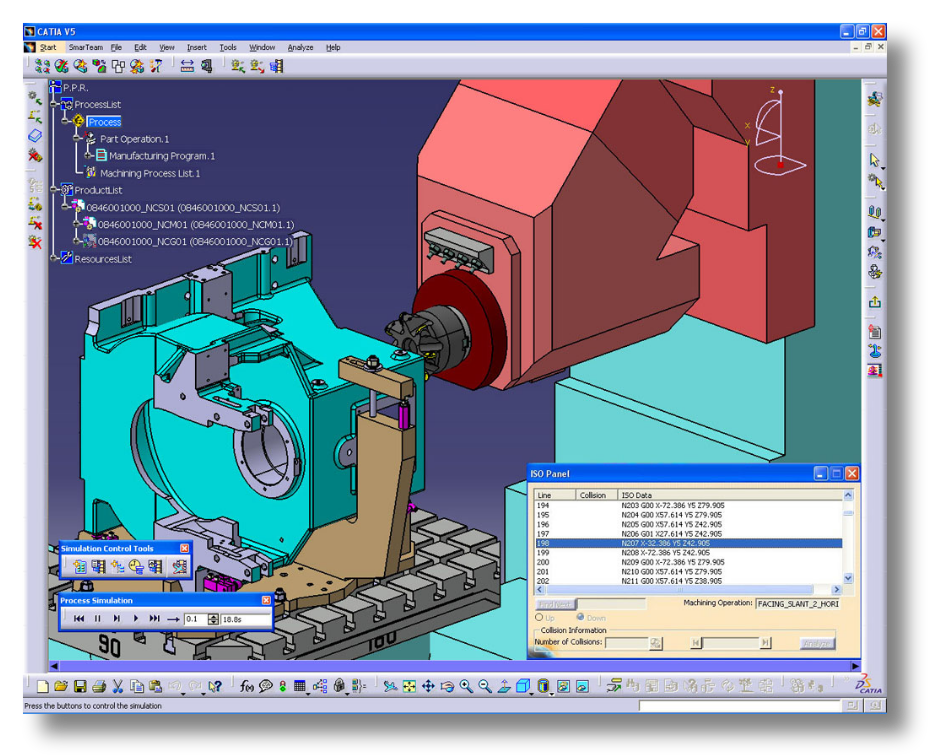Click the Cut scissors icon
The height and width of the screenshot is (756, 929).
117,686
